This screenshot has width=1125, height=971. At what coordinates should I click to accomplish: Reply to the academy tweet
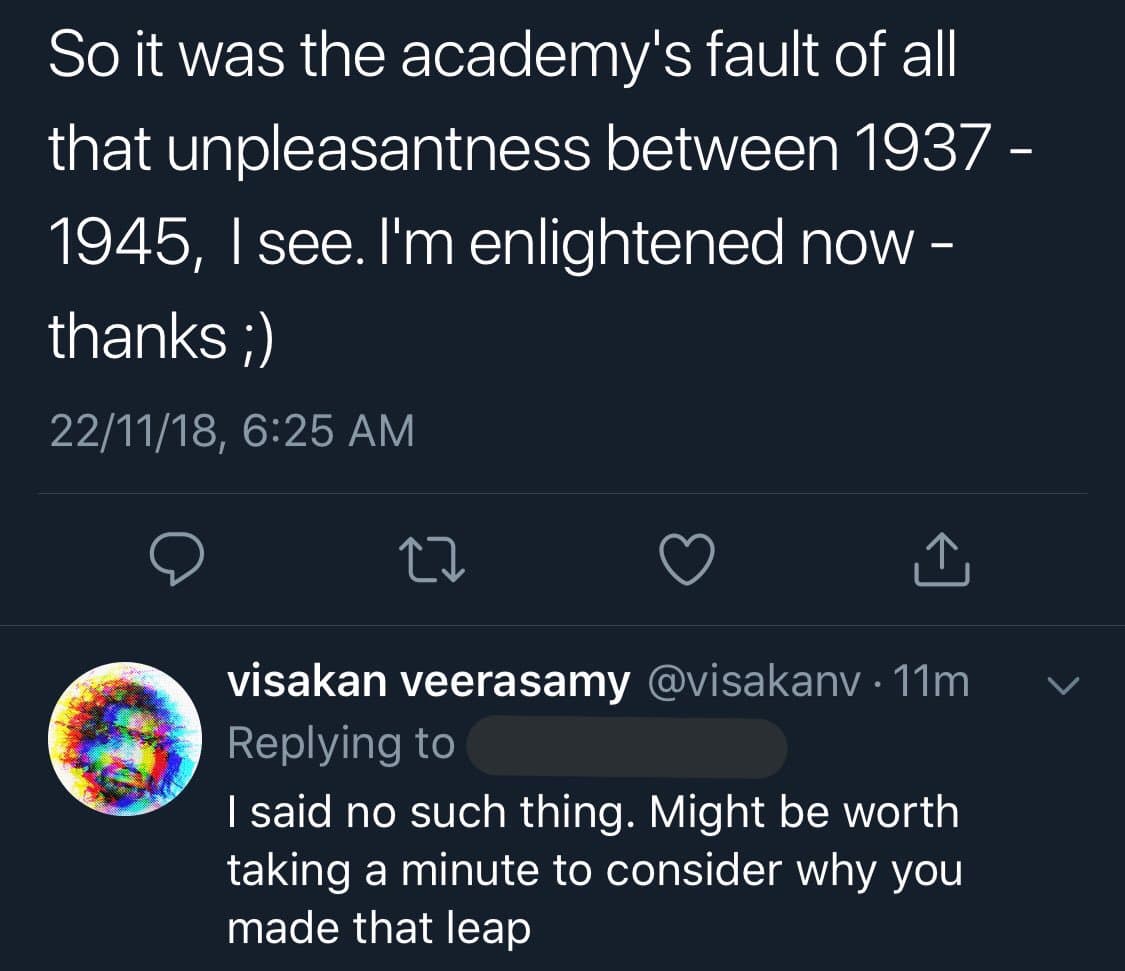click(x=178, y=559)
